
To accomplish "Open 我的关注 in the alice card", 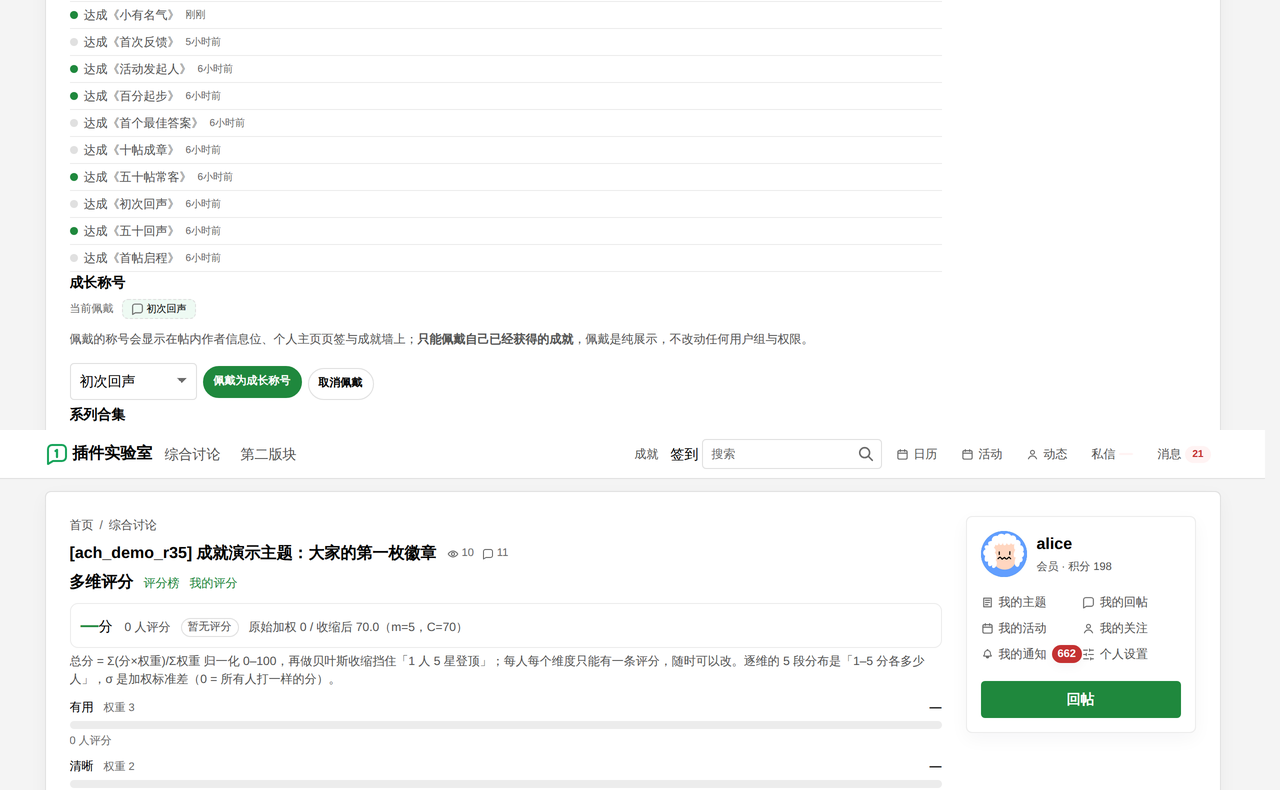I will (1115, 628).
